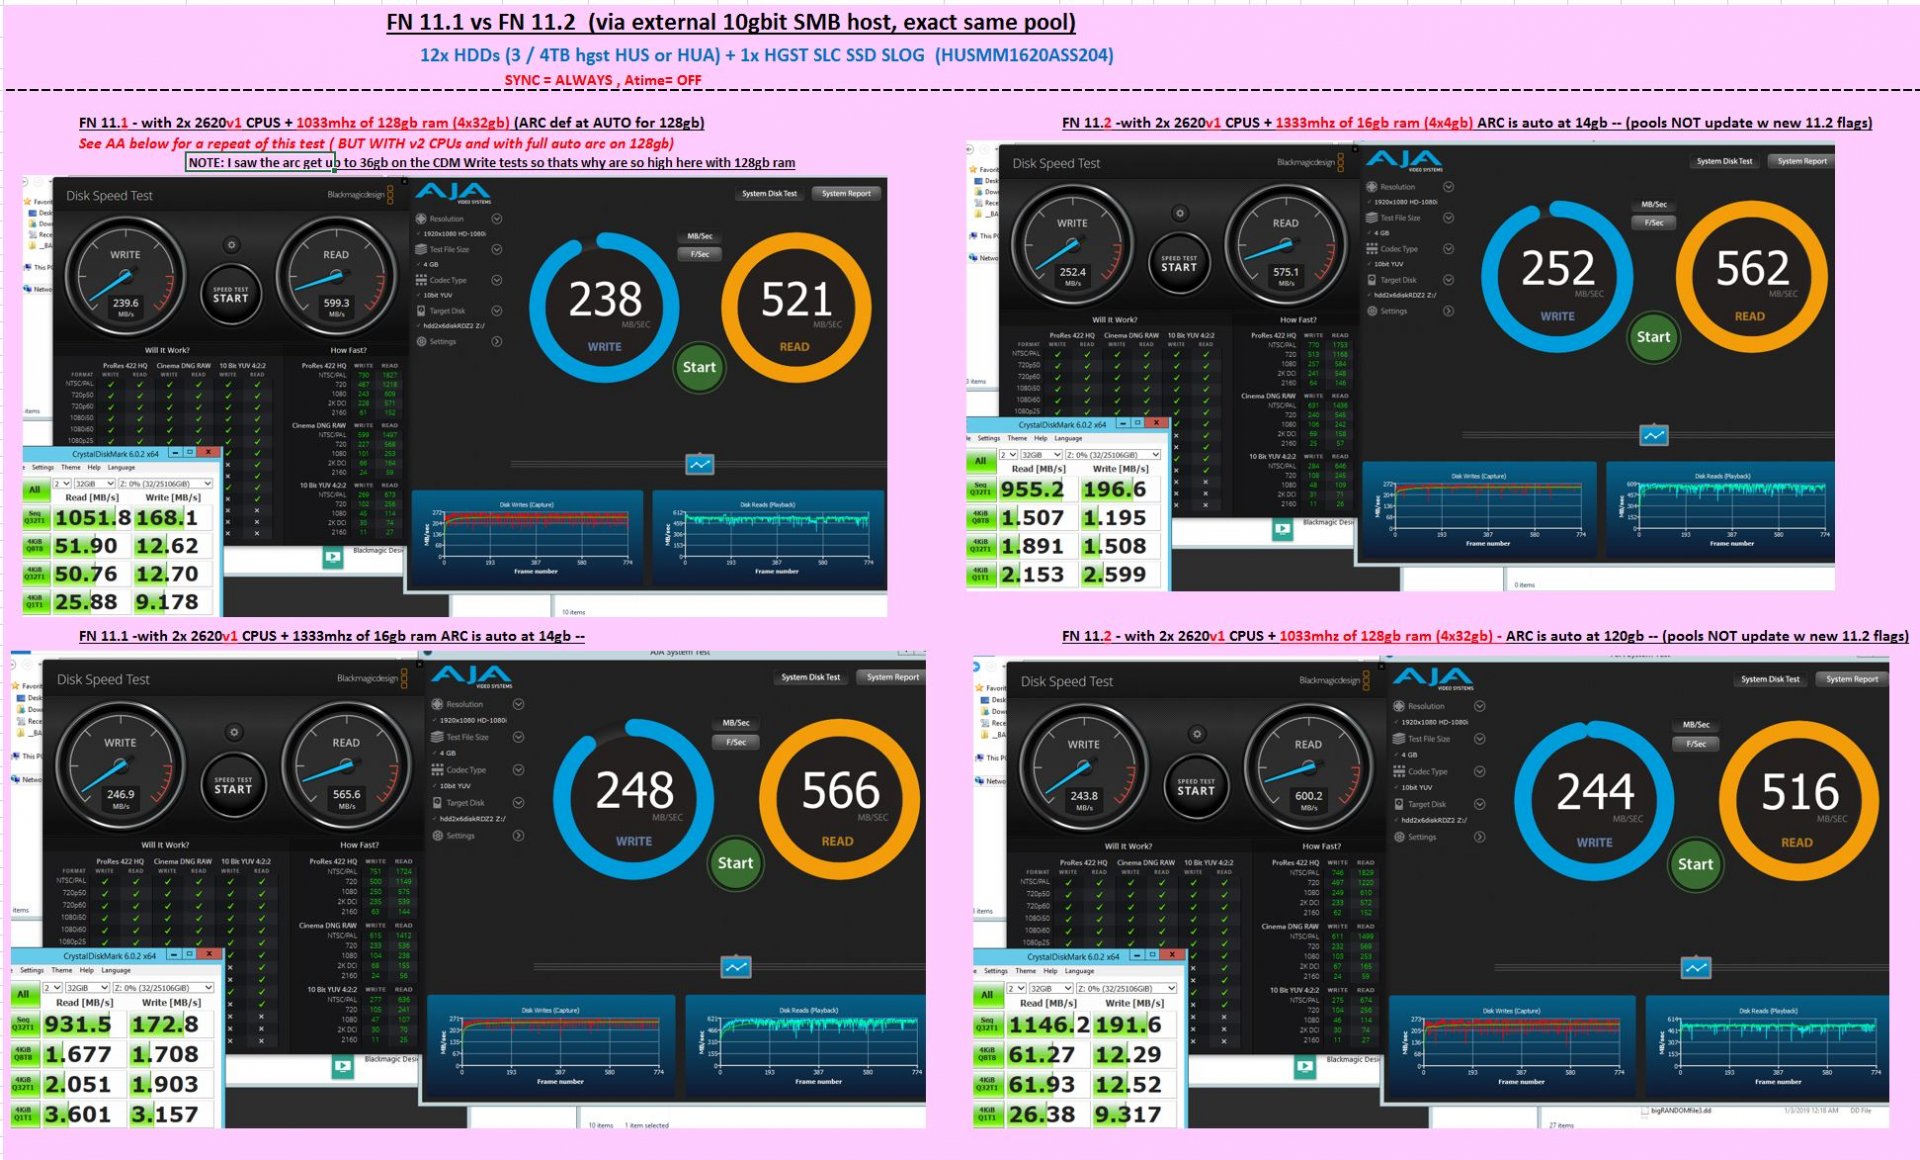Toggle MB/Sec unit beside the 252 write ring
This screenshot has width=1920, height=1160.
pos(1654,204)
